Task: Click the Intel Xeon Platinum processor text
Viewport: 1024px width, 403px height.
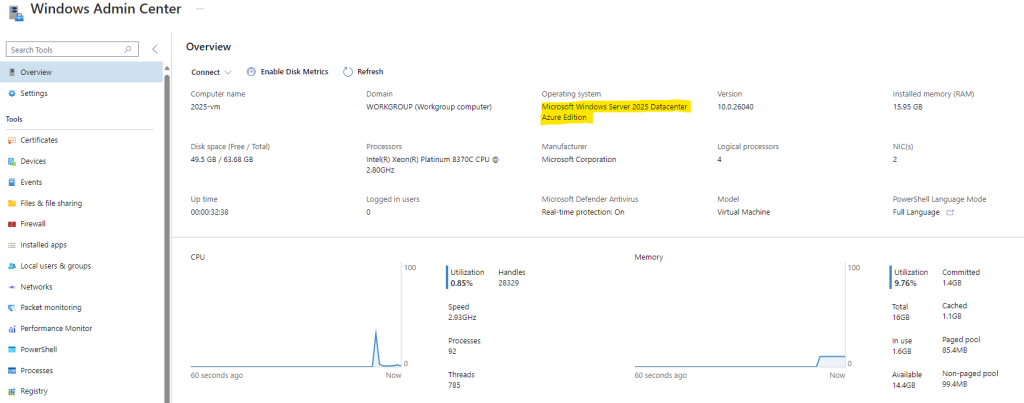Action: click(x=433, y=165)
